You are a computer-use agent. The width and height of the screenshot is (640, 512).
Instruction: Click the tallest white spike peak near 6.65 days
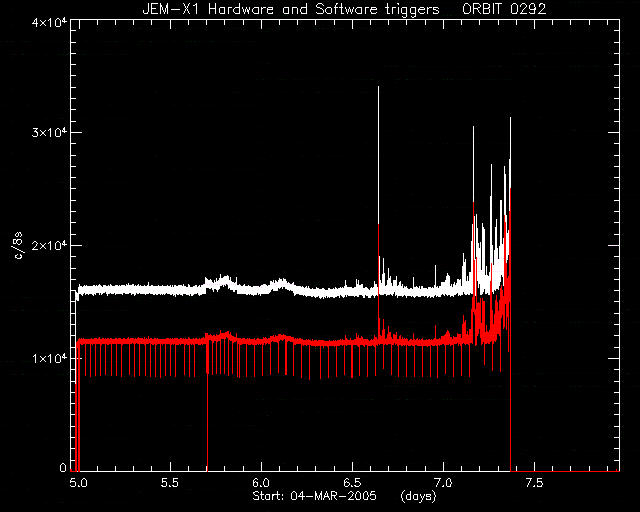[x=378, y=87]
